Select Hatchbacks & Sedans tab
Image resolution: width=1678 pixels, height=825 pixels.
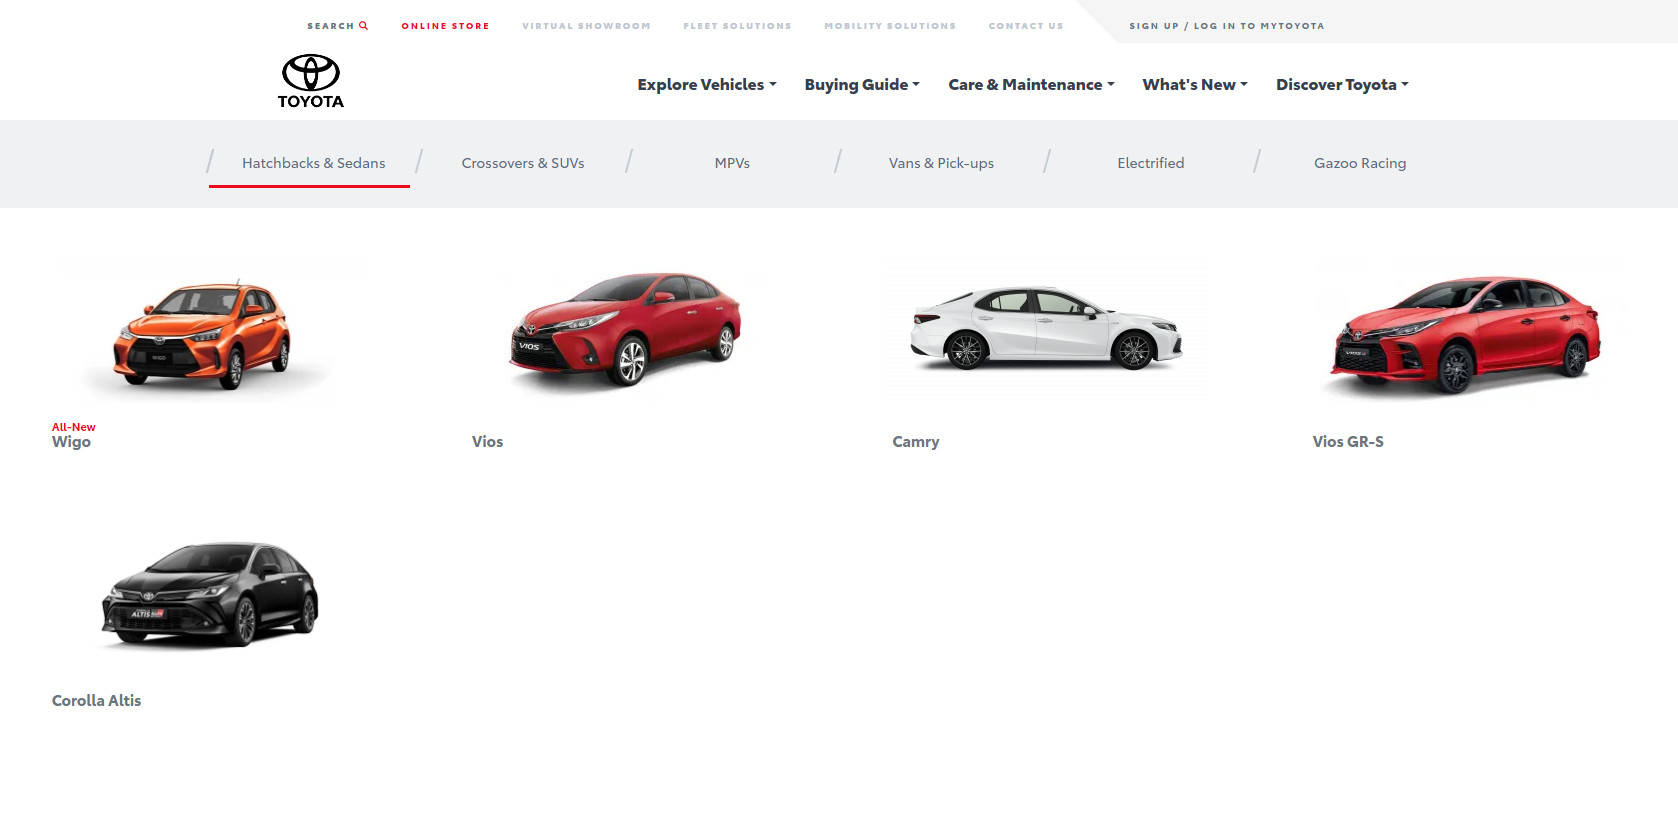coord(313,163)
